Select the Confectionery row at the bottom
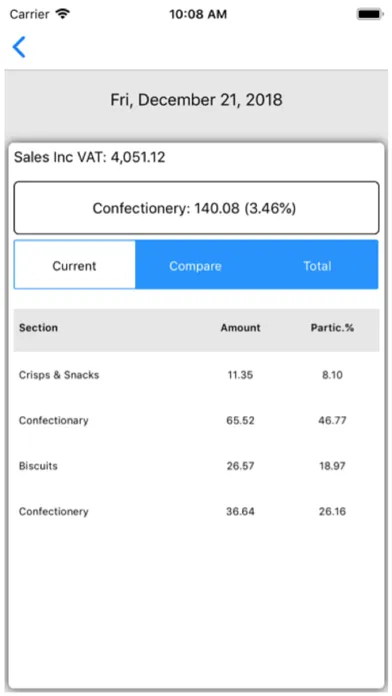 [x=196, y=511]
